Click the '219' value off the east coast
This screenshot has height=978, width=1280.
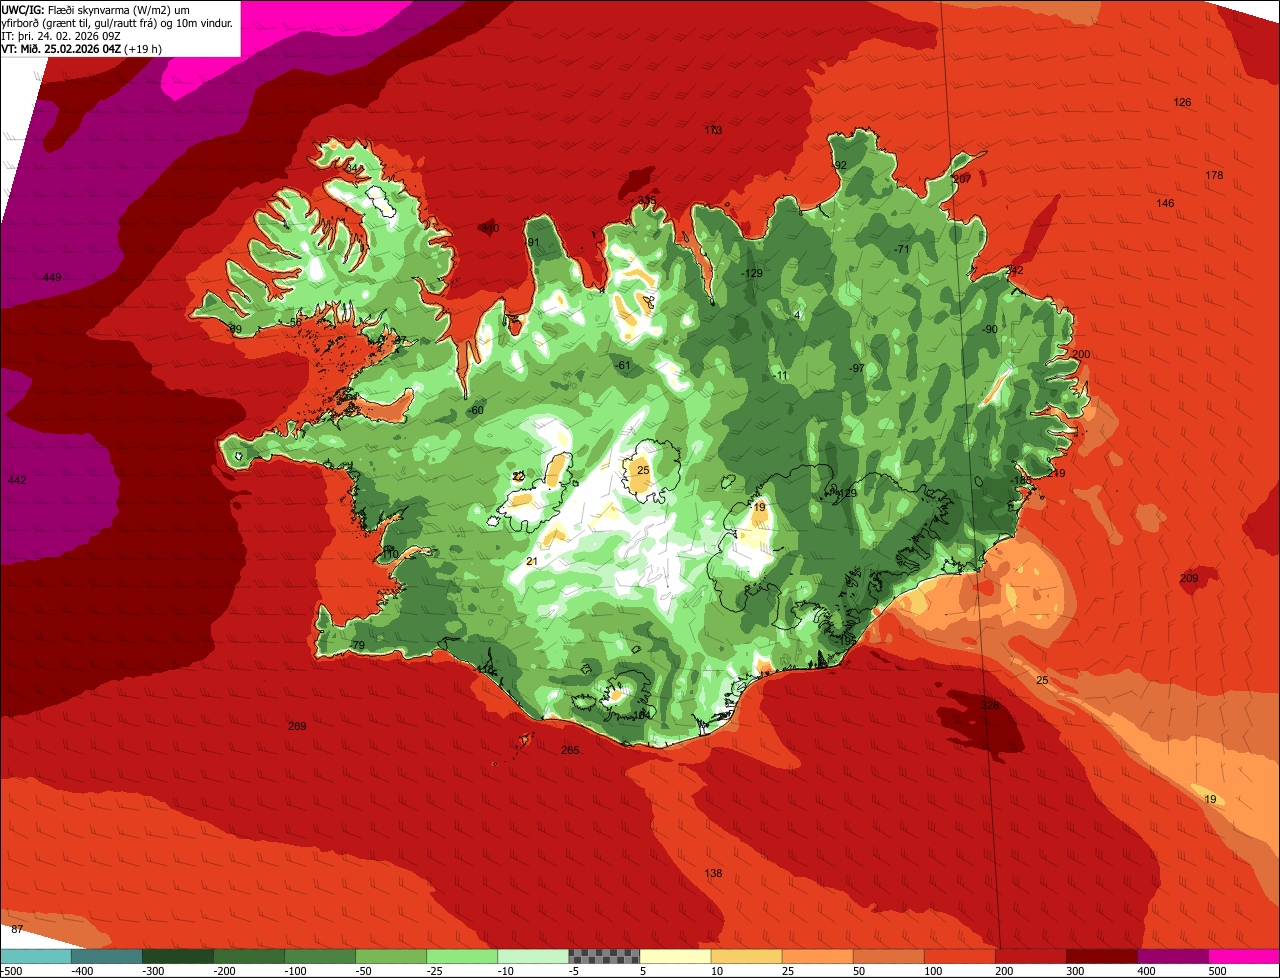[x=1057, y=473]
